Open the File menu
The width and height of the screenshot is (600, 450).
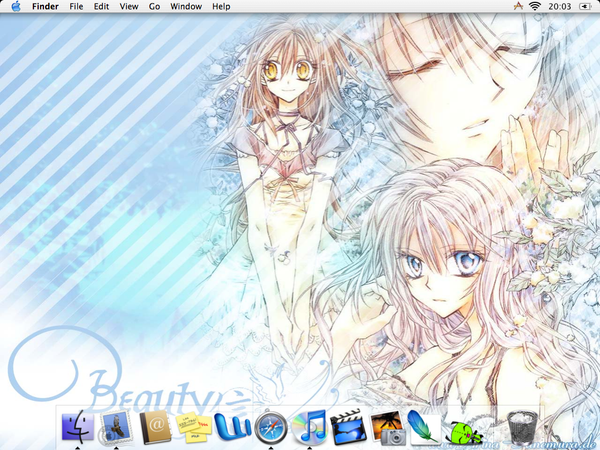(76, 7)
